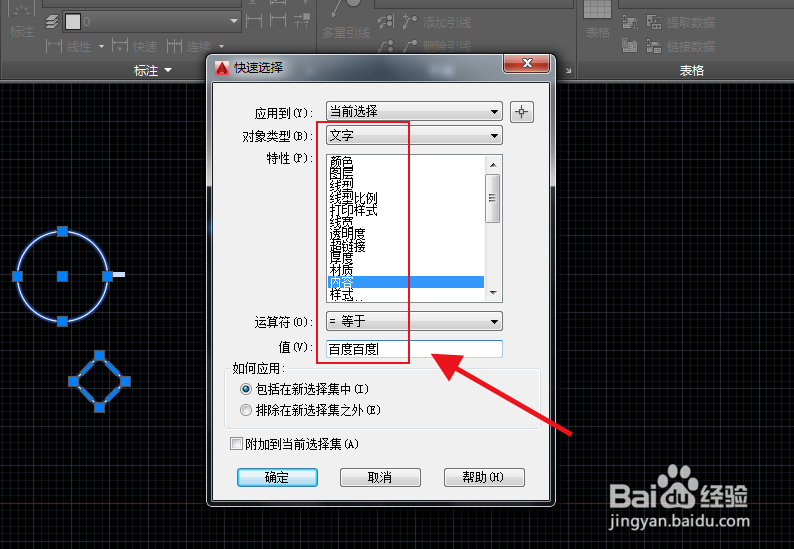The image size is (794, 549).
Task: Select the 线性 dimension tool
Action: click(68, 47)
